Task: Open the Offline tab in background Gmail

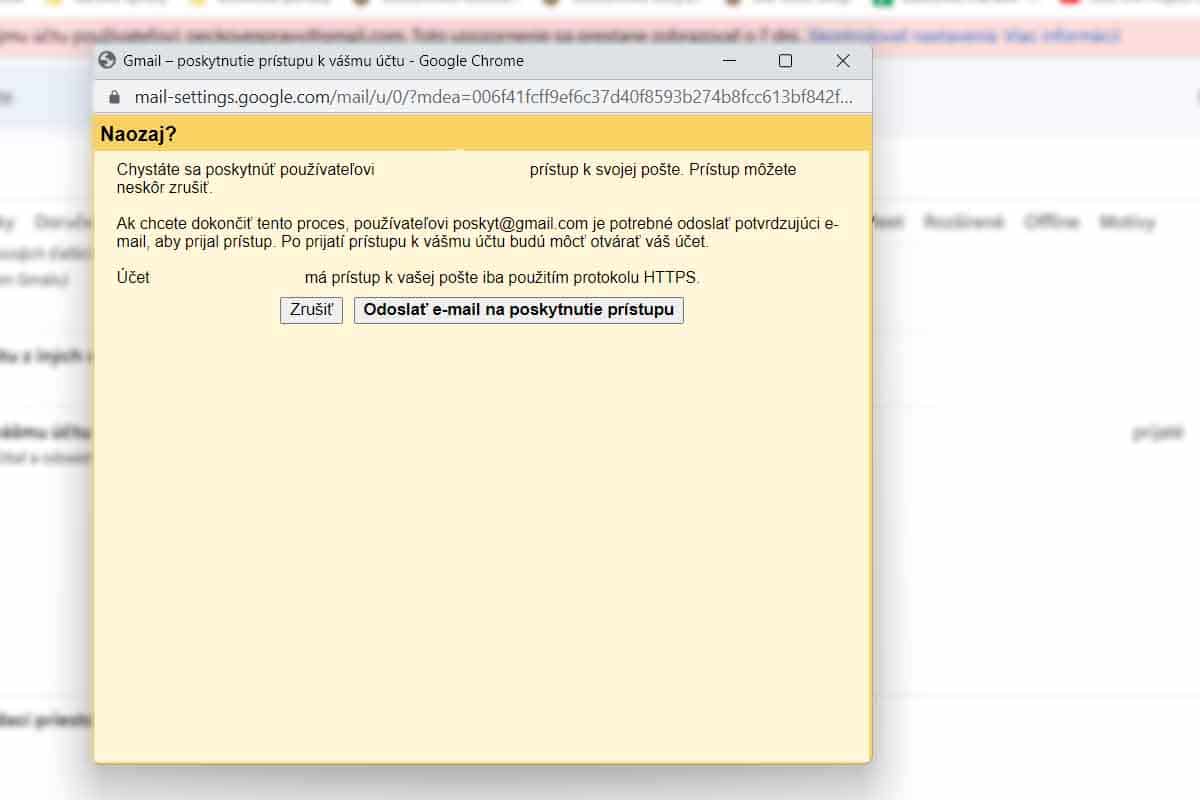Action: (1051, 222)
